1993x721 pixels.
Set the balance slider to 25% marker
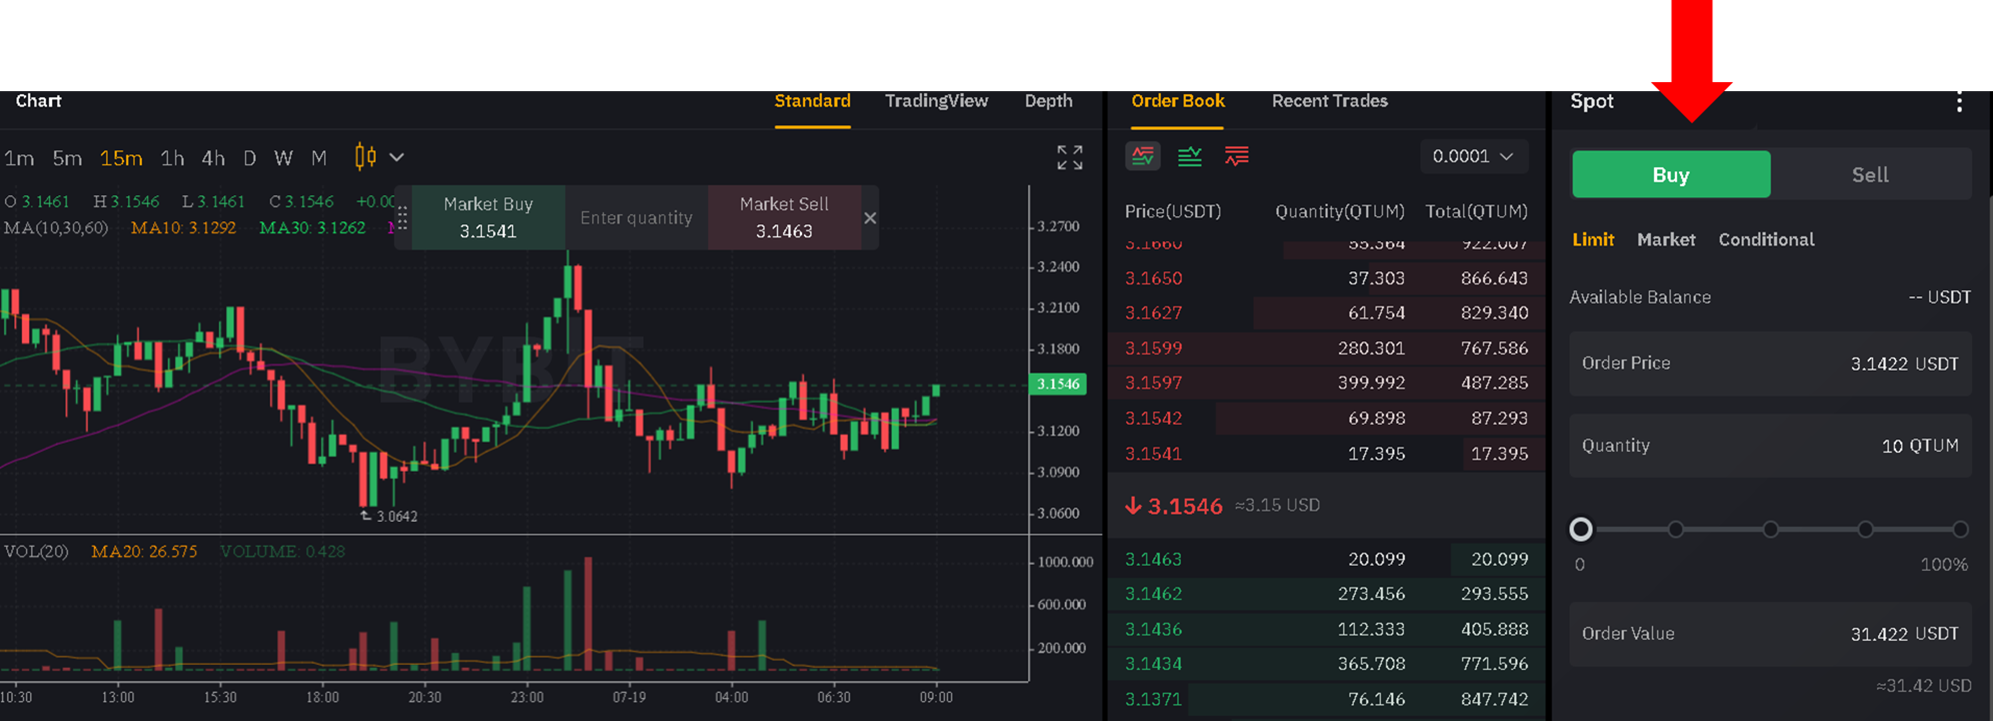click(x=1676, y=529)
